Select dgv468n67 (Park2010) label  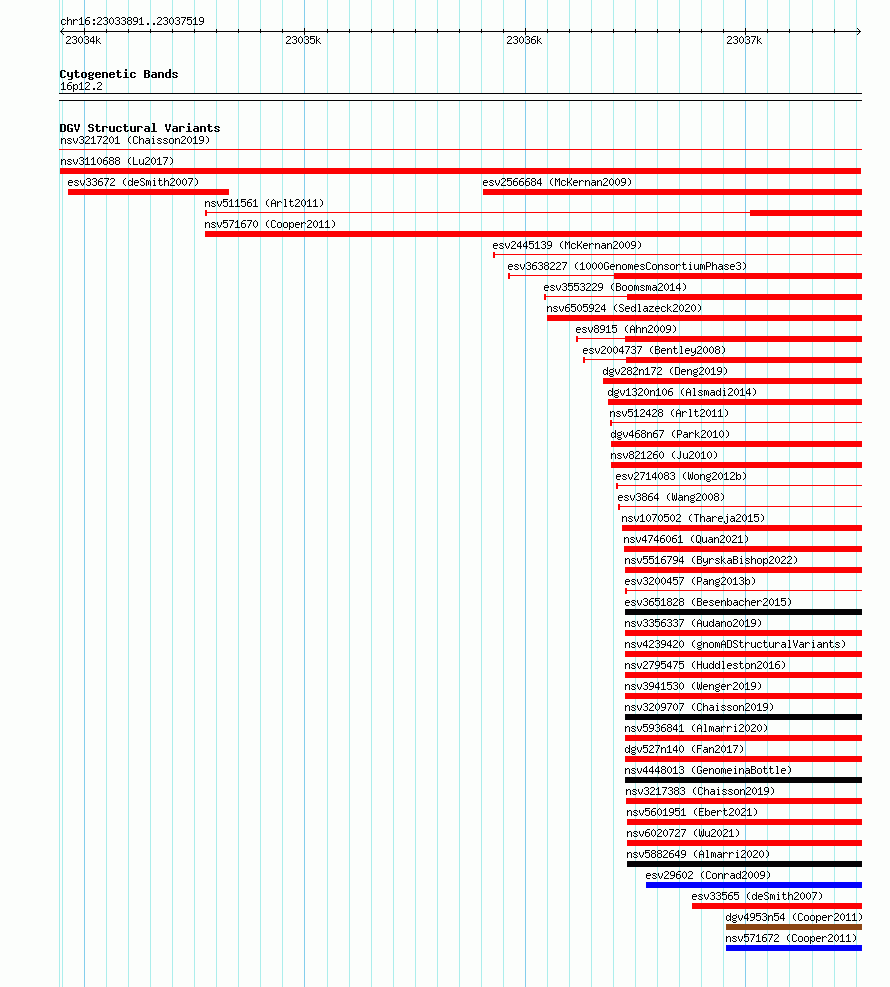pos(670,434)
